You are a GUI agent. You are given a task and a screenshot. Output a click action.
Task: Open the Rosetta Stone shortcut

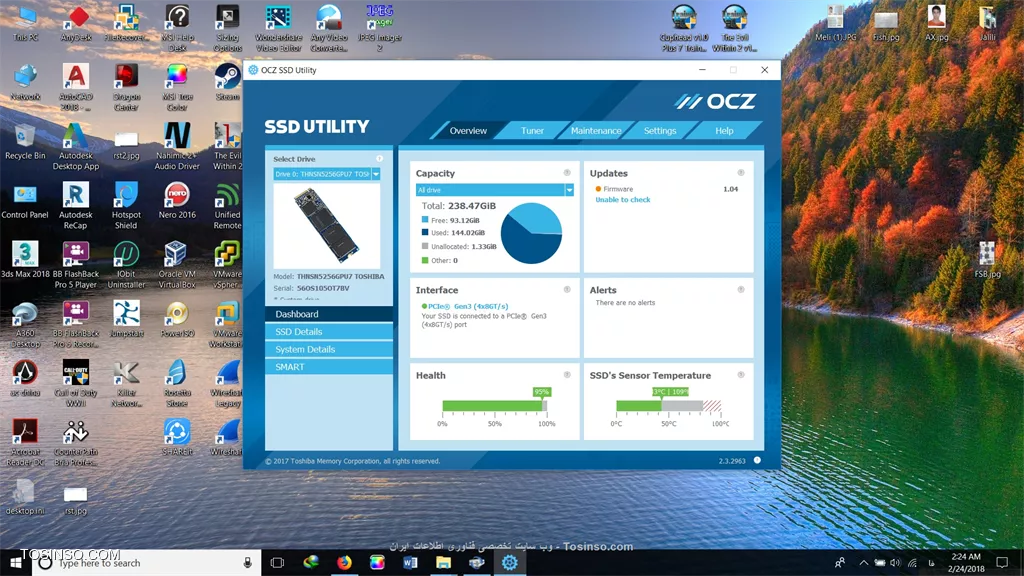(x=177, y=384)
